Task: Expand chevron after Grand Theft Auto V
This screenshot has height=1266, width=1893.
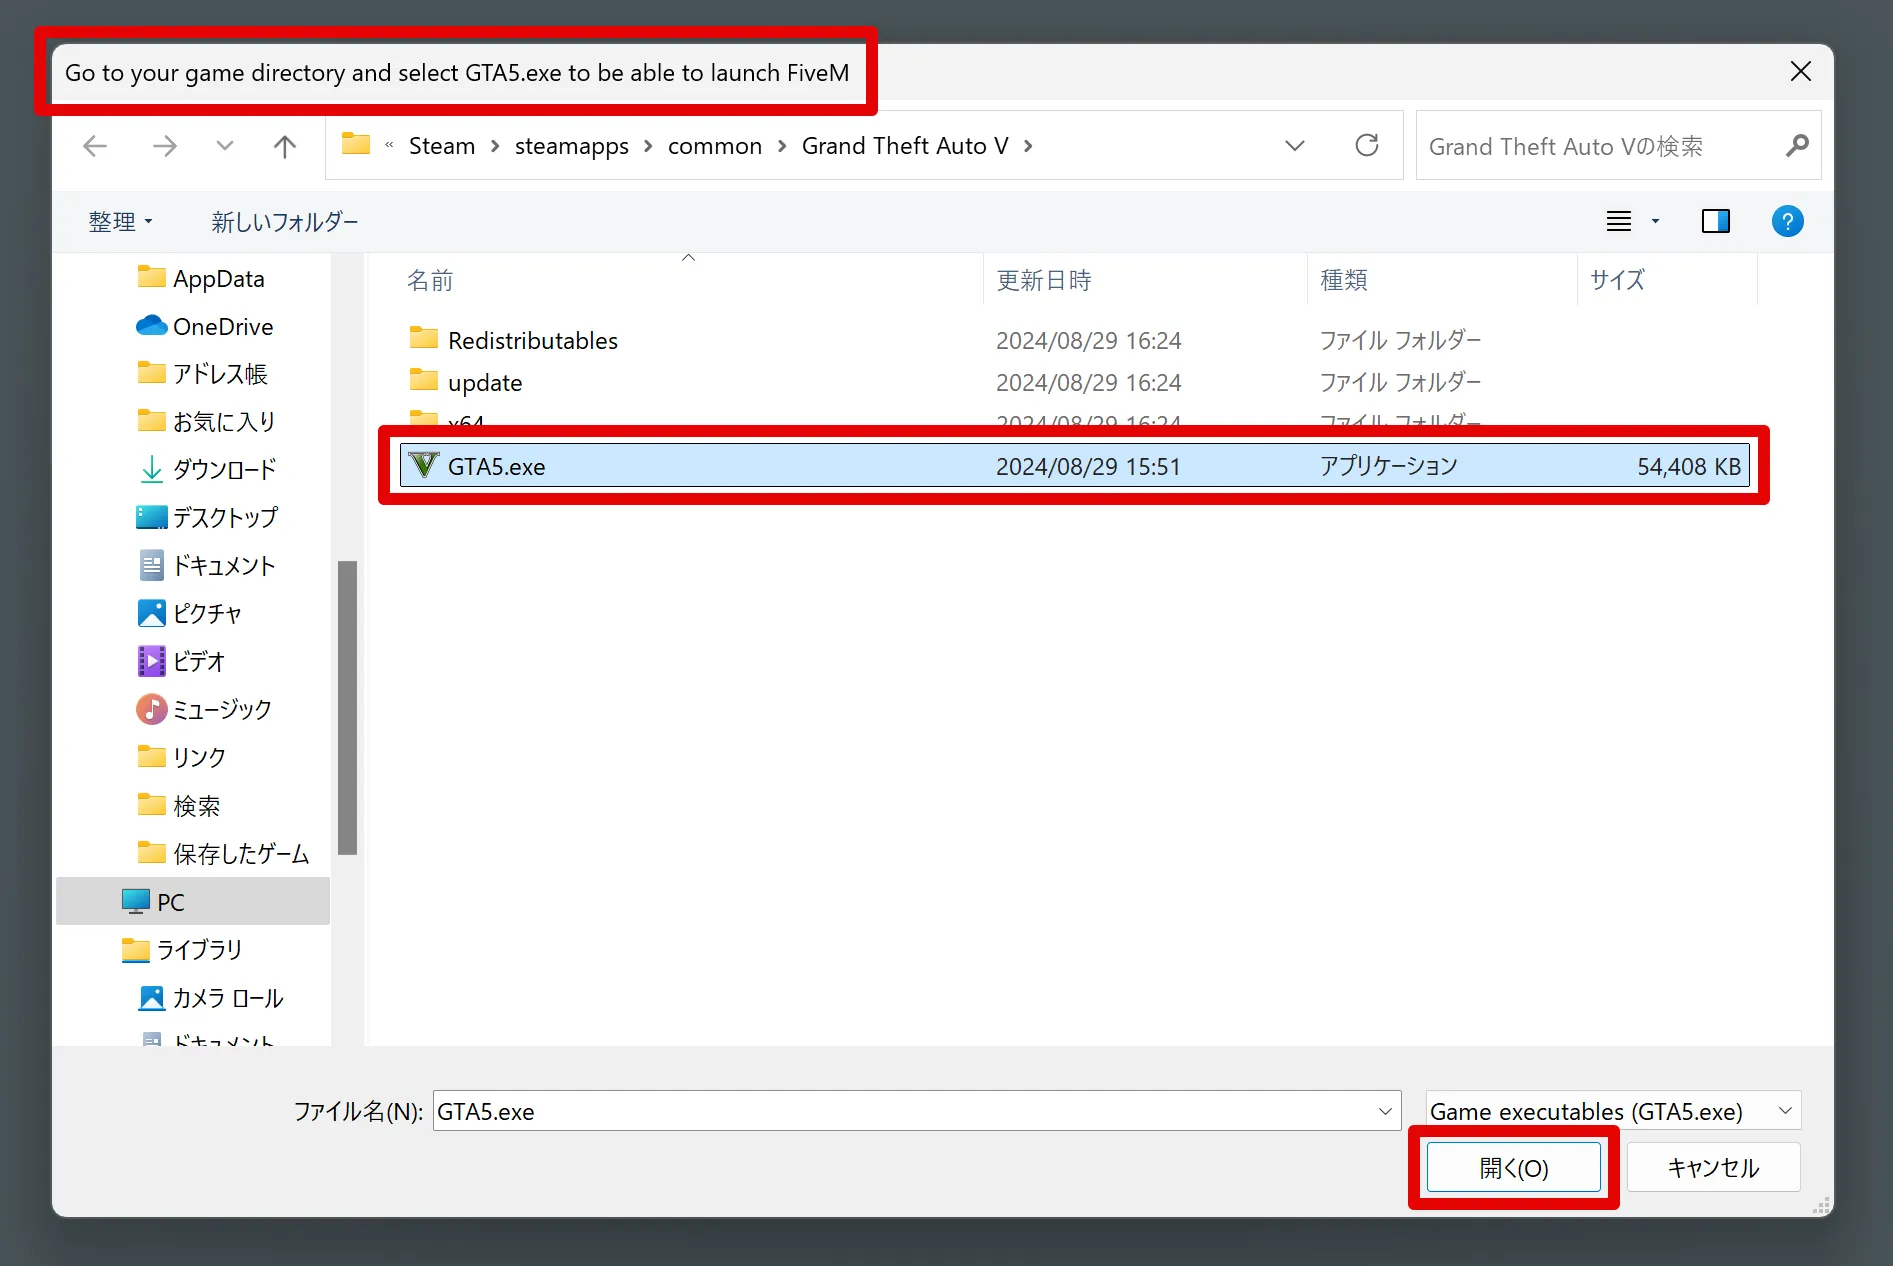Action: [x=1028, y=146]
